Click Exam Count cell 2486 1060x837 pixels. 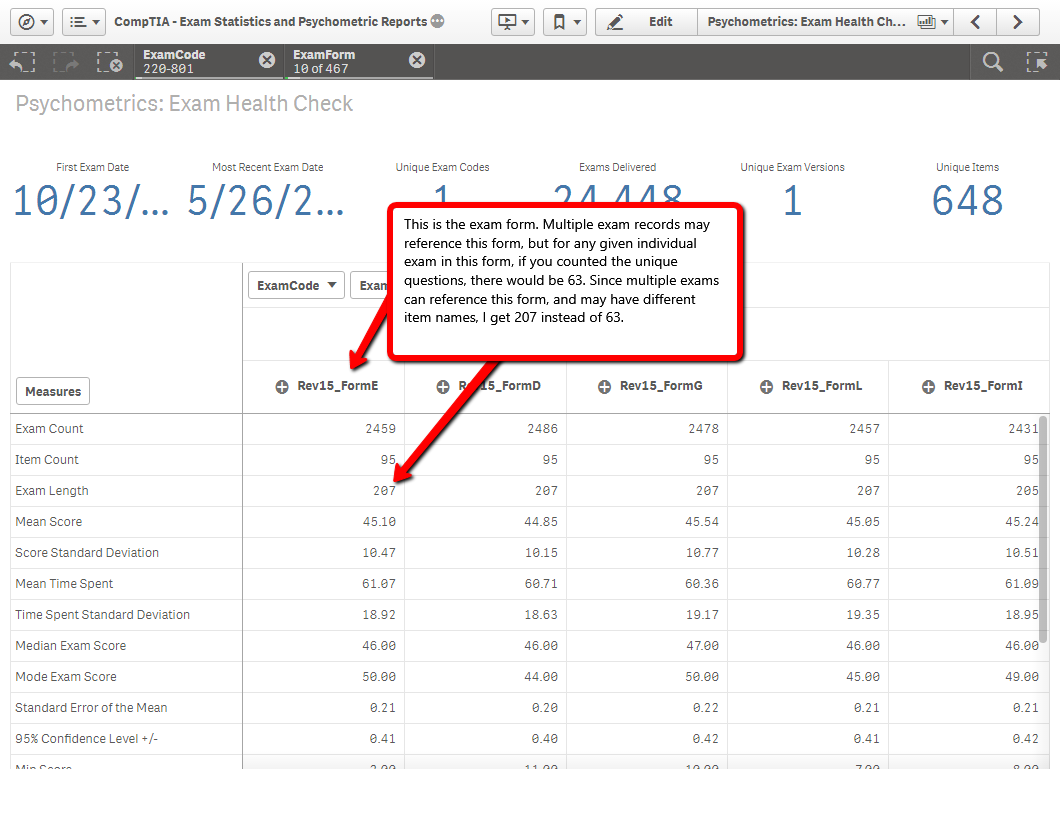(542, 429)
